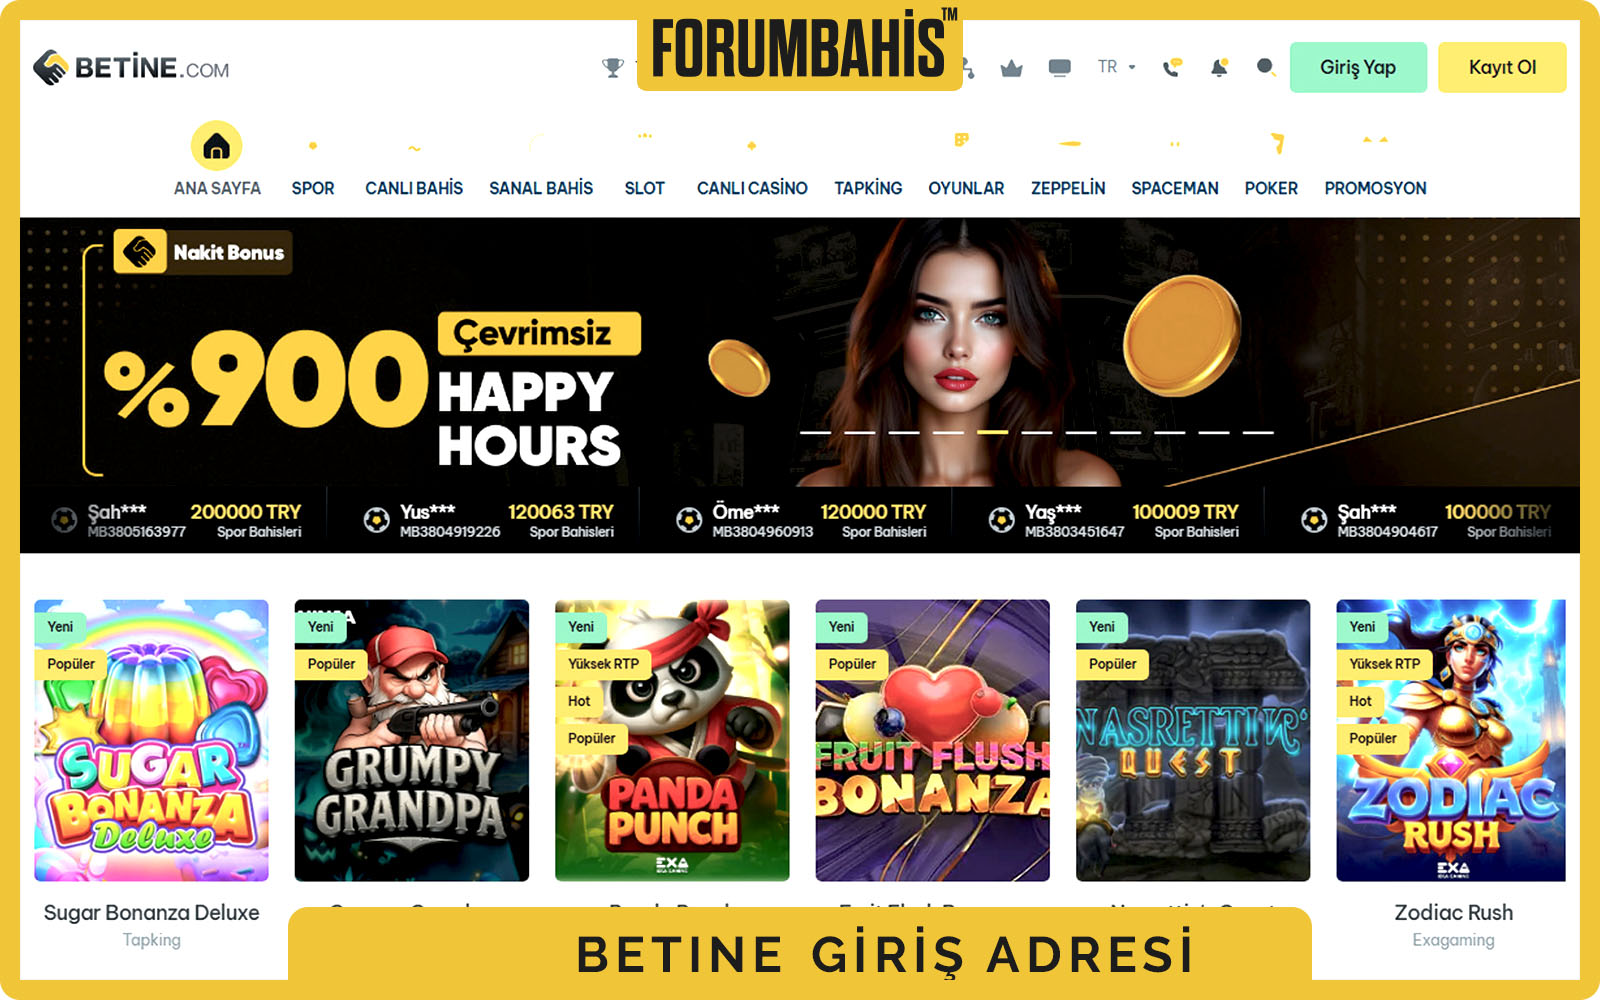Click the search magnifier icon
The width and height of the screenshot is (1600, 1000).
click(1266, 67)
